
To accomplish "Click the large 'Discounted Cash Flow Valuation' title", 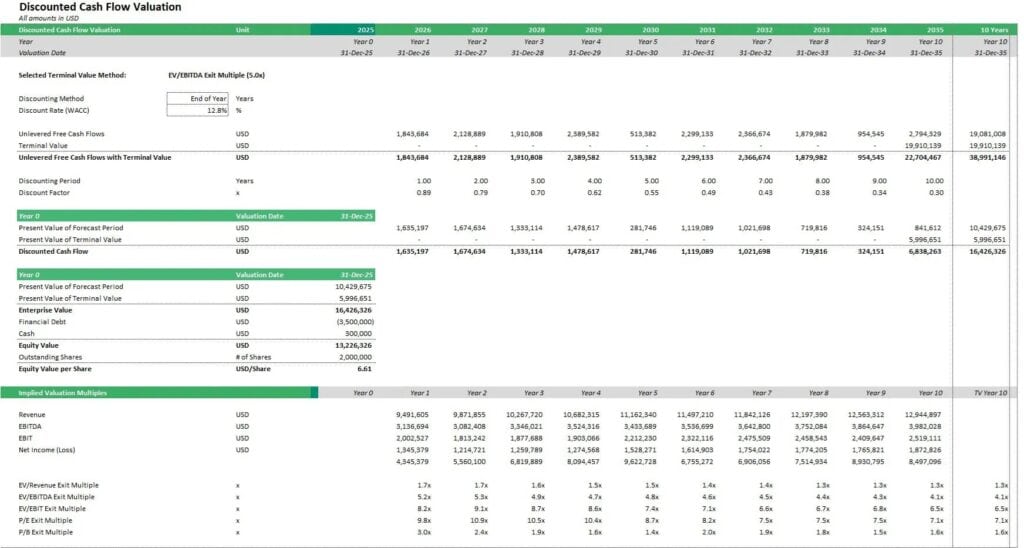I will click(100, 7).
